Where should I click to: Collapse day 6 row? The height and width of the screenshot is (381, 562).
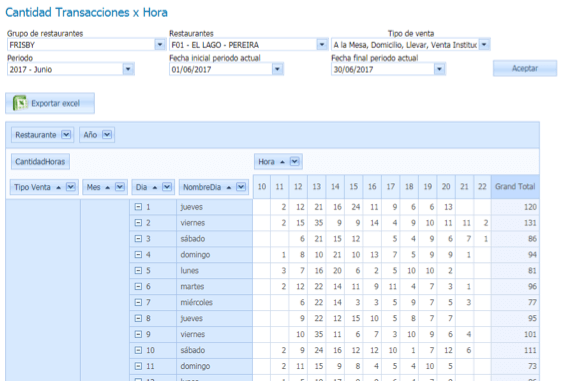pyautogui.click(x=138, y=286)
